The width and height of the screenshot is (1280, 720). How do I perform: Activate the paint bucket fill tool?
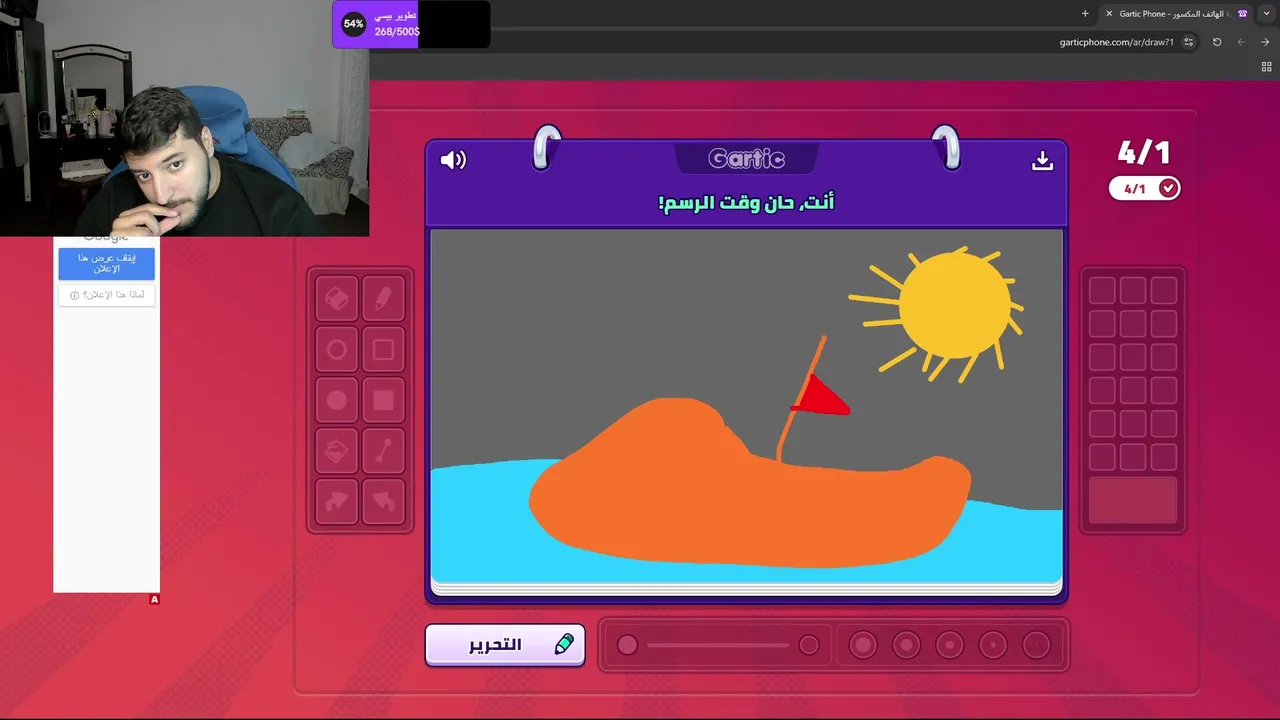click(x=337, y=452)
